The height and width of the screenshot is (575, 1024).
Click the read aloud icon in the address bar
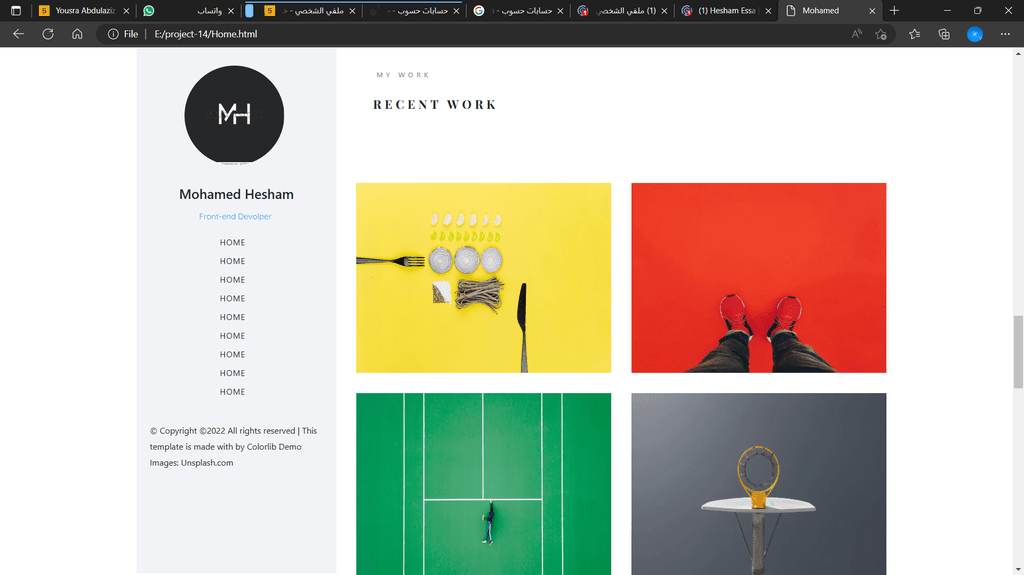(857, 34)
